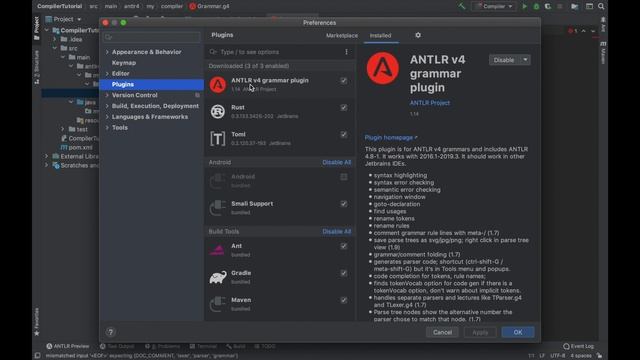640x360 pixels.
Task: Click the ANTLR v4 grammar plugin list icon
Action: (x=218, y=85)
